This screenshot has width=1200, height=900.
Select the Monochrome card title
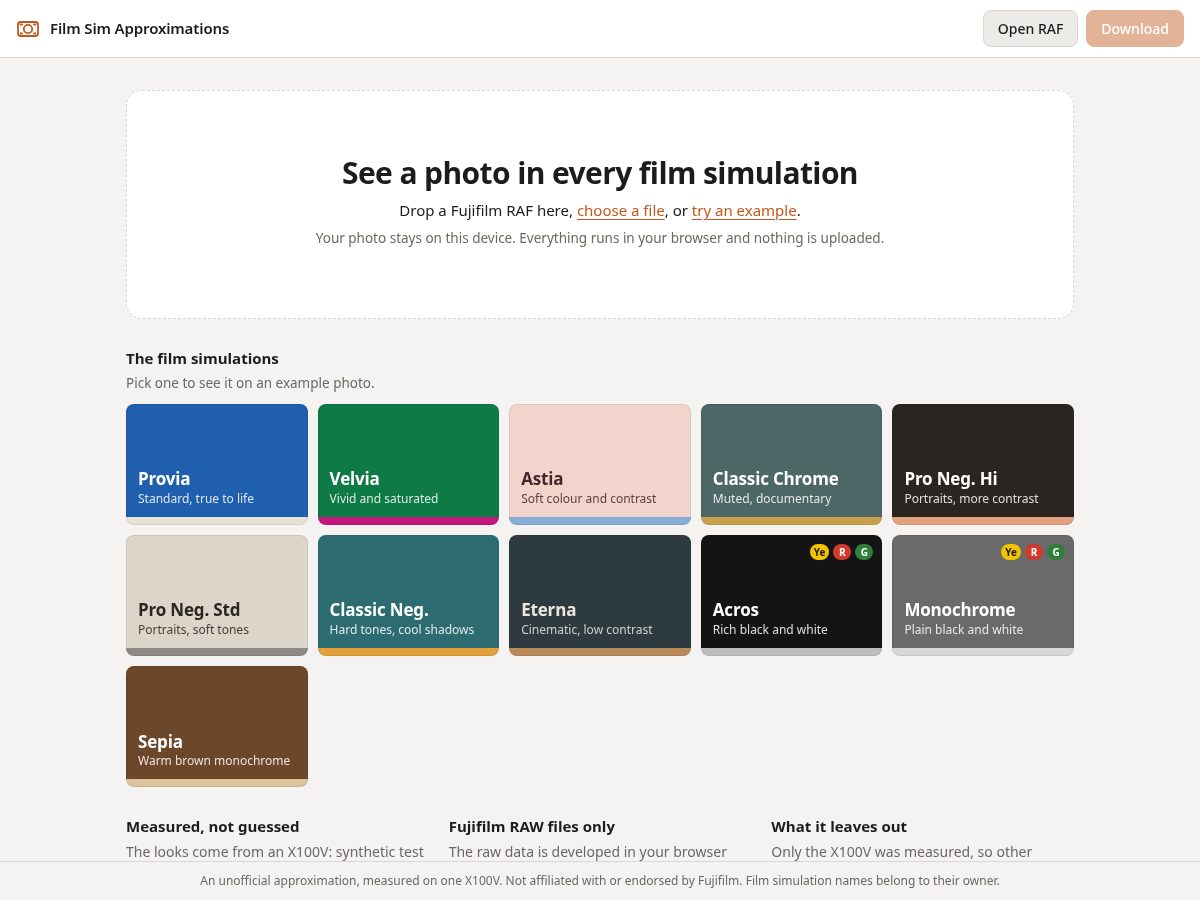tap(960, 610)
